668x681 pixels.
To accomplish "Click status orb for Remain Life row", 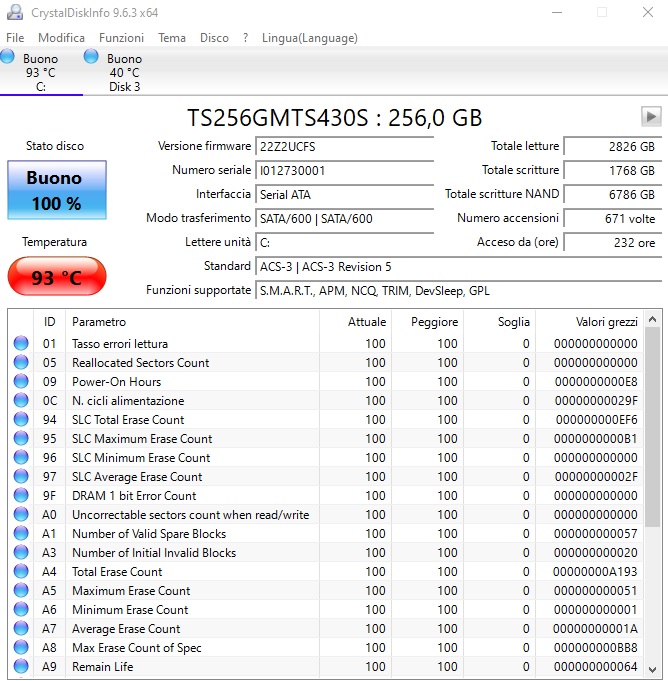I will pos(21,666).
